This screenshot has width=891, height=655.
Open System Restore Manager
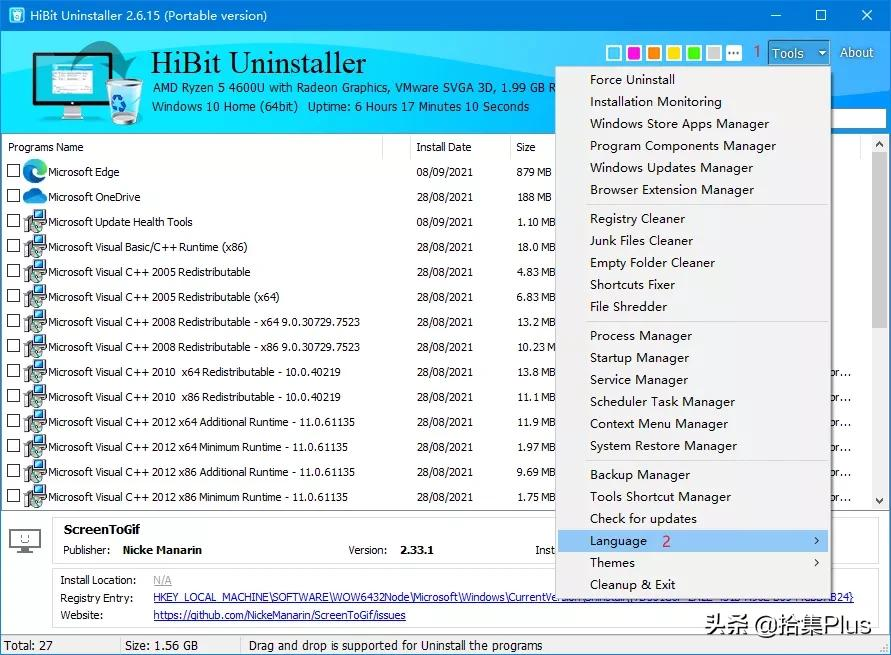coord(693,446)
